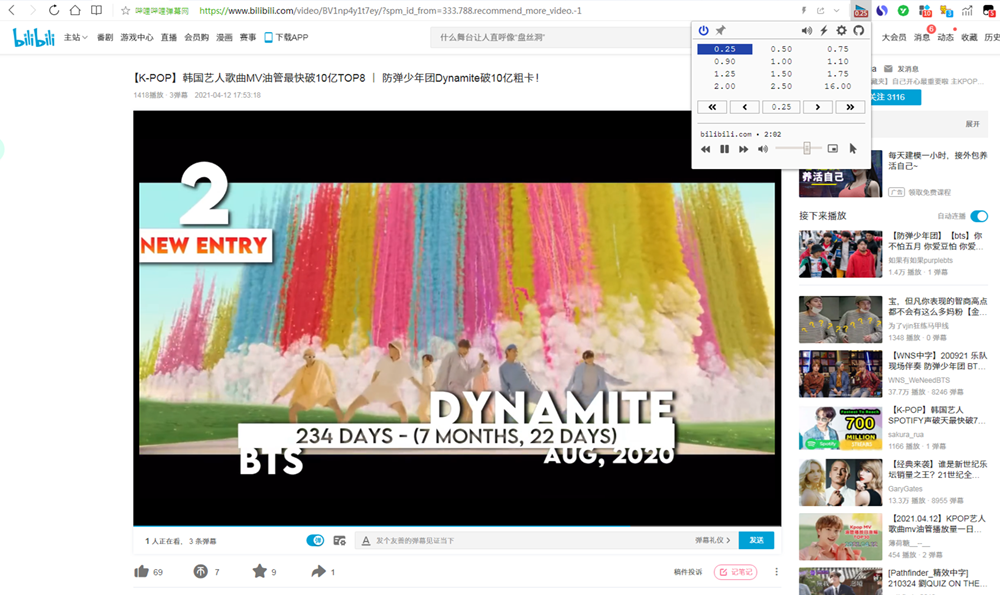Open 收藏 favorites in header
Image resolution: width=1000 pixels, height=595 pixels.
(x=969, y=38)
